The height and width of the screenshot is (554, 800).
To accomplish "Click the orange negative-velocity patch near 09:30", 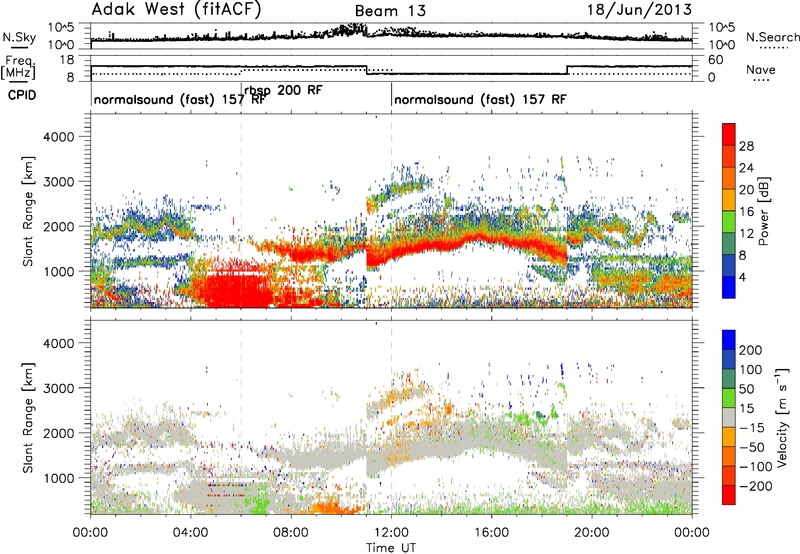I will pos(334,508).
